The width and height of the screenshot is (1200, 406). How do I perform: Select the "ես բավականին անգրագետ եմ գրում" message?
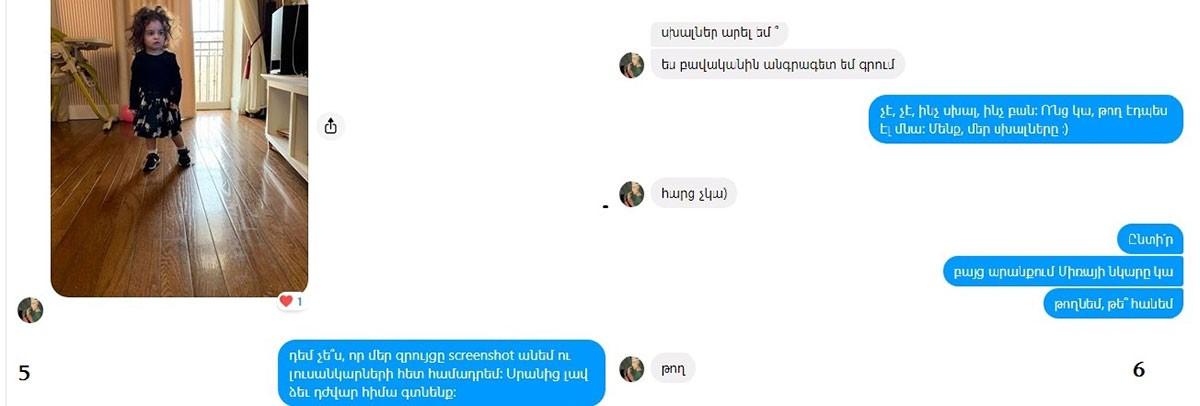pyautogui.click(x=778, y=64)
